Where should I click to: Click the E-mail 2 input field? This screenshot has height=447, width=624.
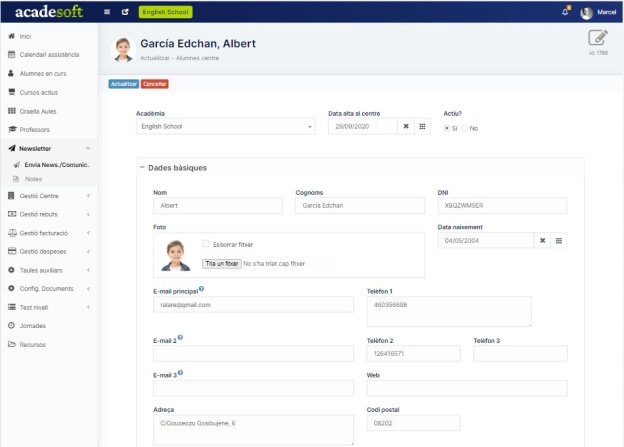tap(253, 353)
